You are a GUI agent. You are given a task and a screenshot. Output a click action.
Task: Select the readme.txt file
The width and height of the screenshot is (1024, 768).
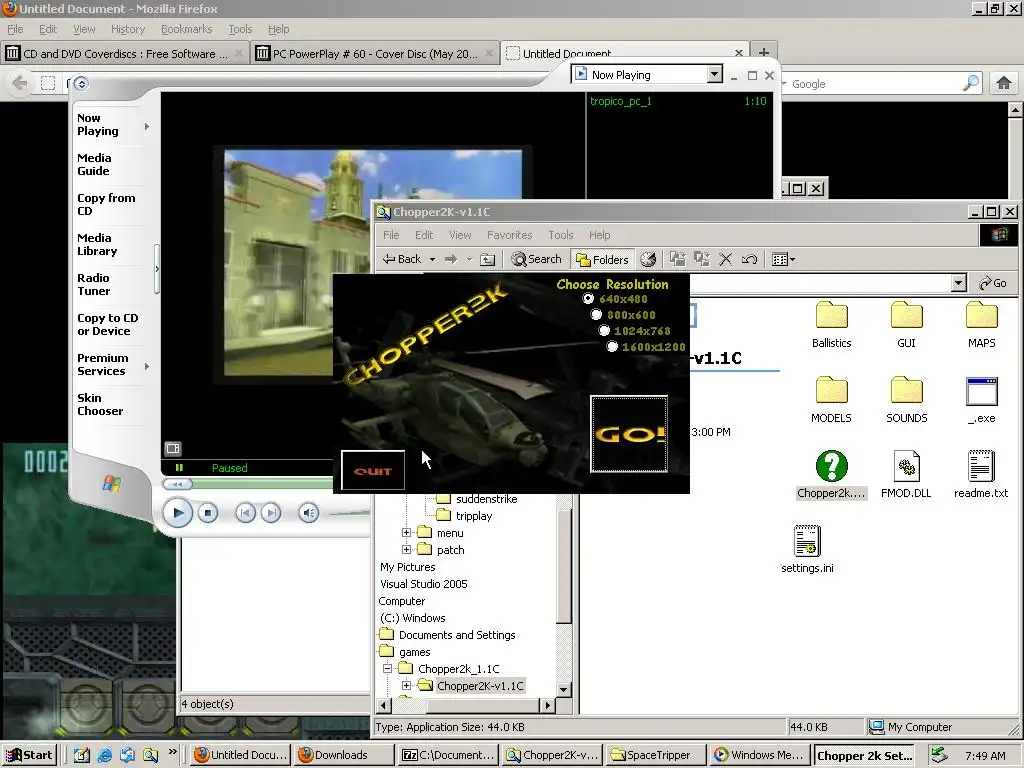[982, 475]
